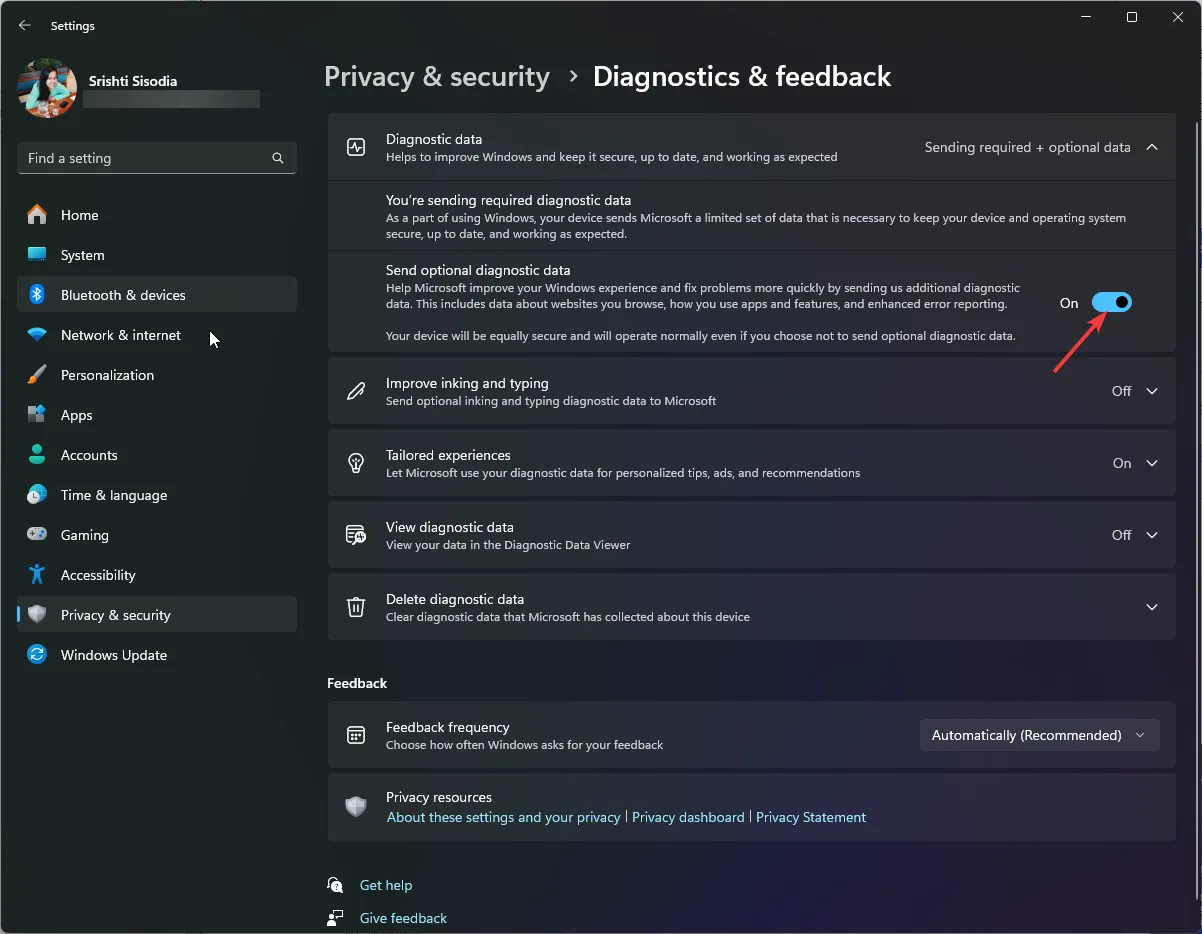Click the user profile picture
Screen dimensions: 1202x934
(x=48, y=89)
